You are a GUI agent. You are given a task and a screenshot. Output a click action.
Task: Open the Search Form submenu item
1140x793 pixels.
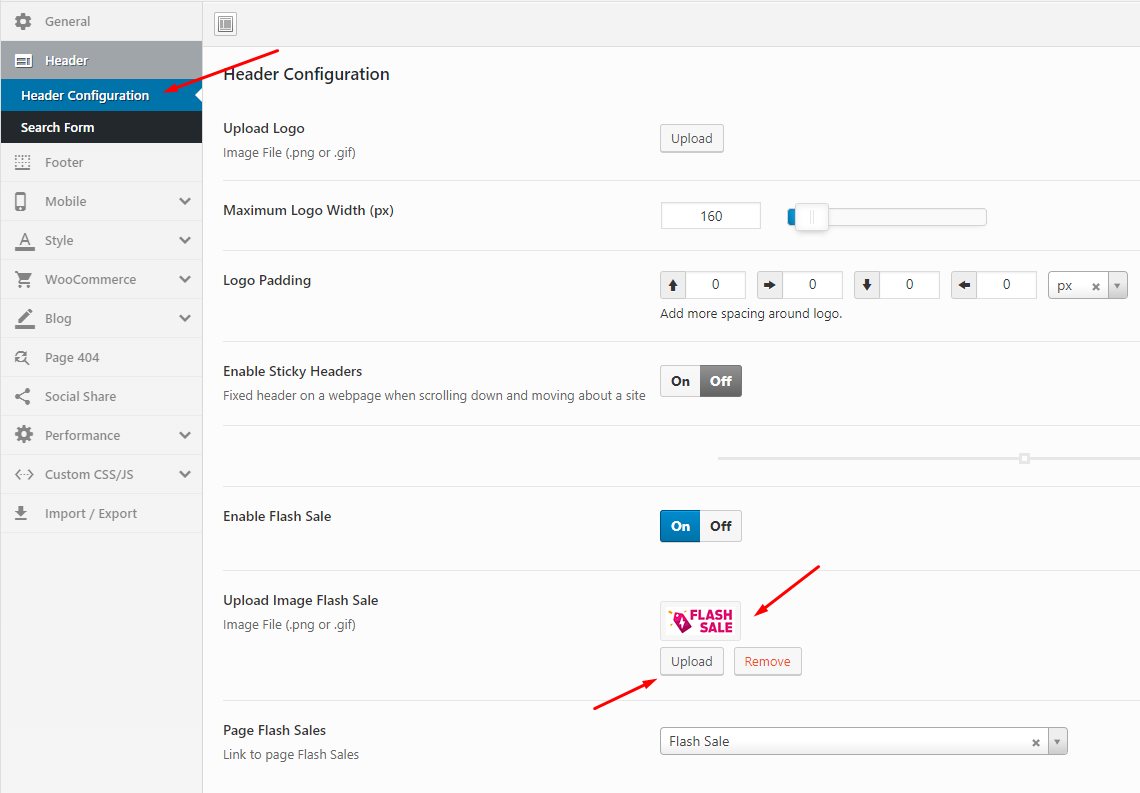(101, 127)
